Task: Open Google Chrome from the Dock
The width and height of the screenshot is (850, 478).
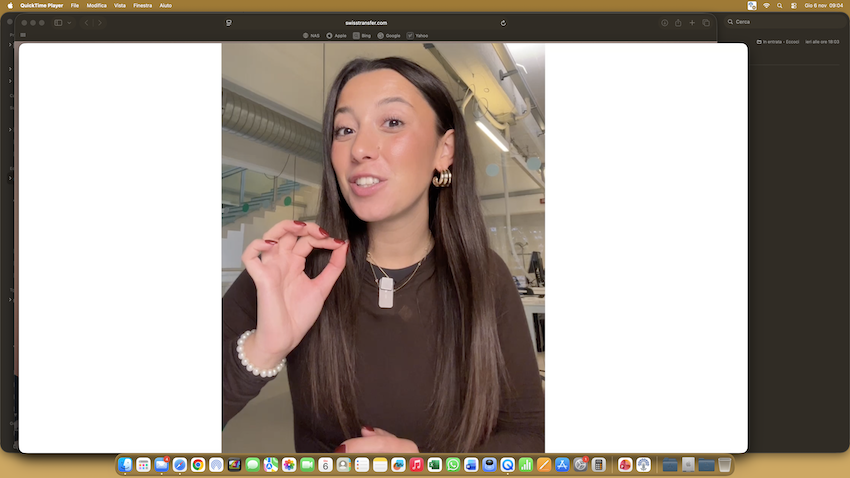Action: coord(198,465)
